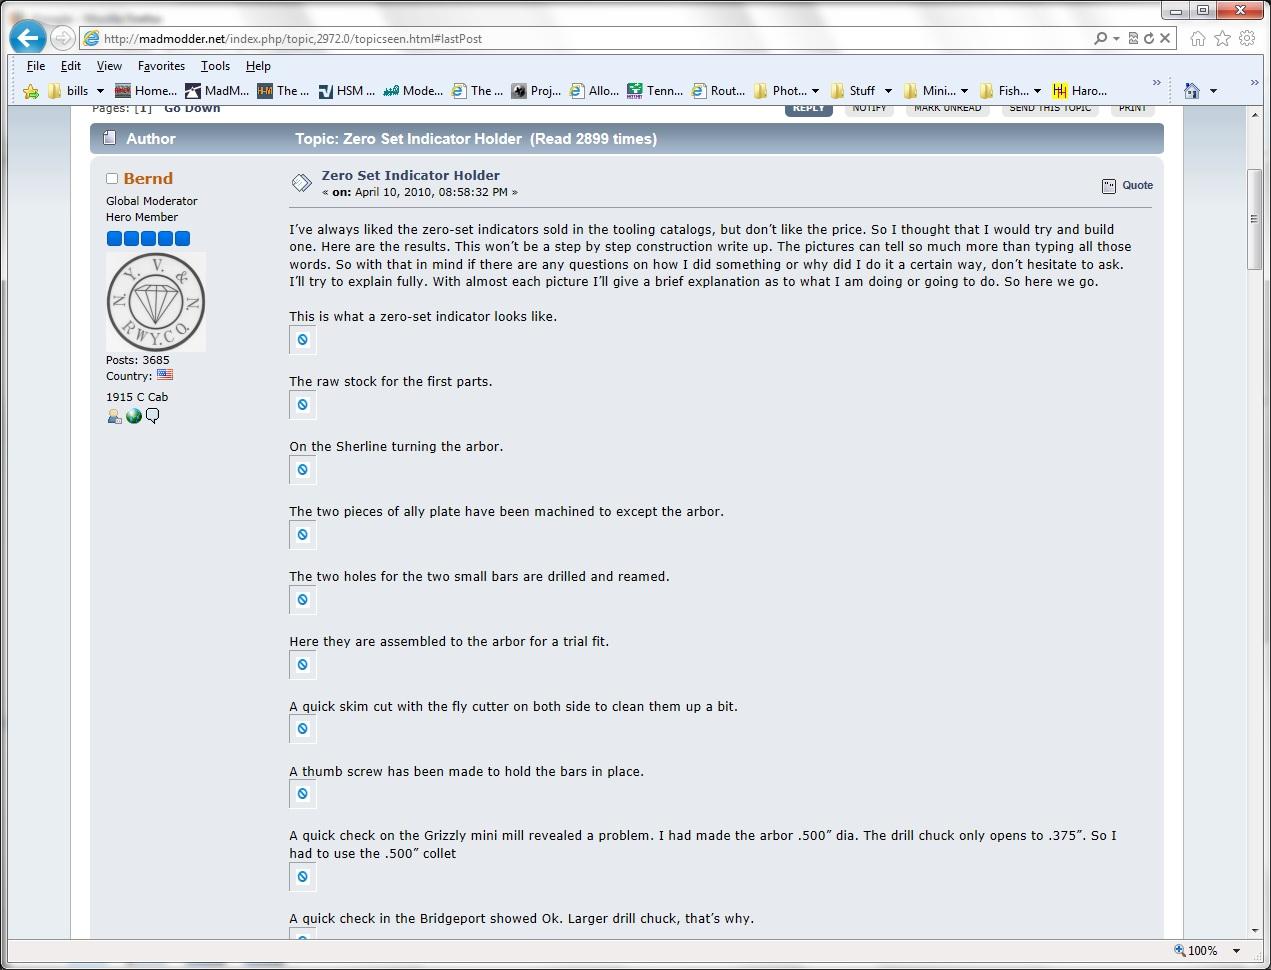Open the View menu
Image resolution: width=1271 pixels, height=970 pixels.
coord(109,66)
